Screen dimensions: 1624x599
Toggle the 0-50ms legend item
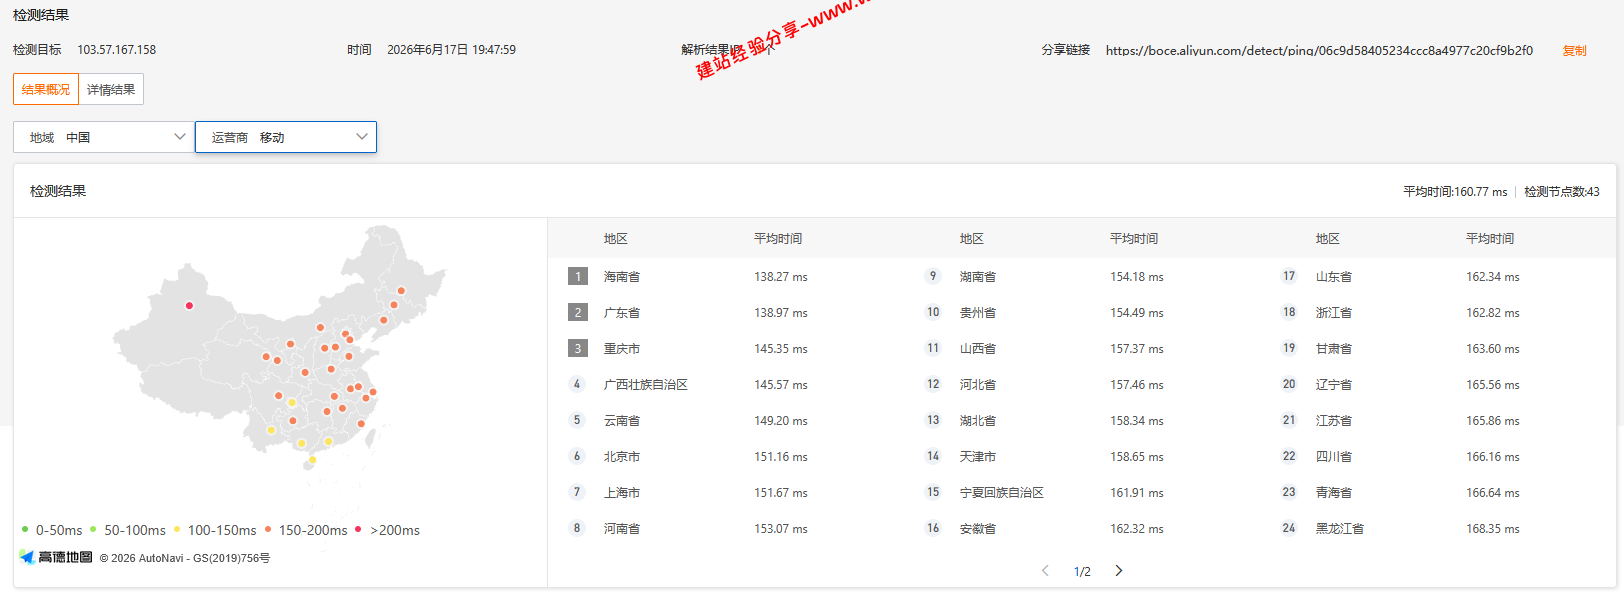click(x=52, y=530)
